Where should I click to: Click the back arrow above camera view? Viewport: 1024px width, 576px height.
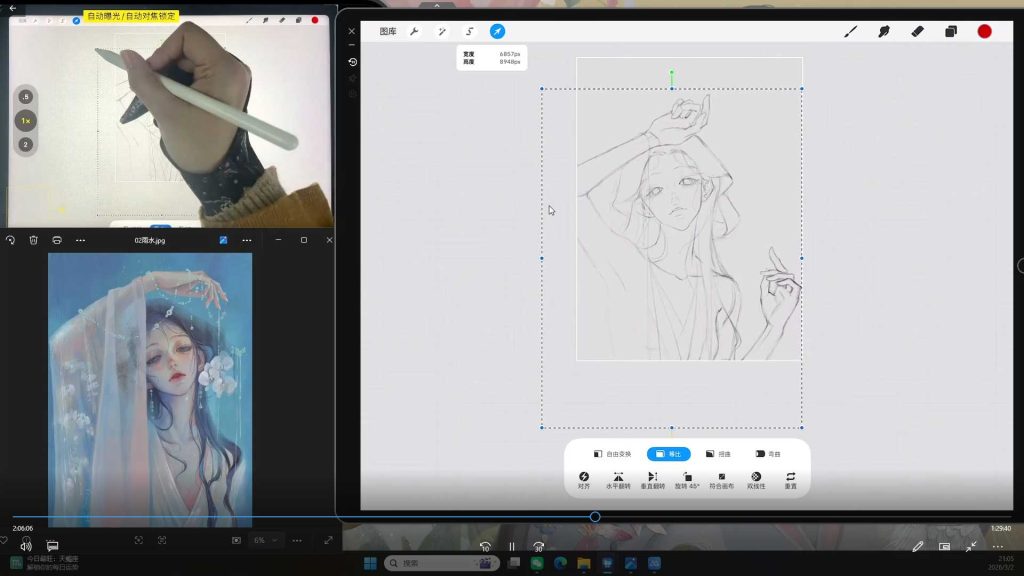(x=12, y=8)
